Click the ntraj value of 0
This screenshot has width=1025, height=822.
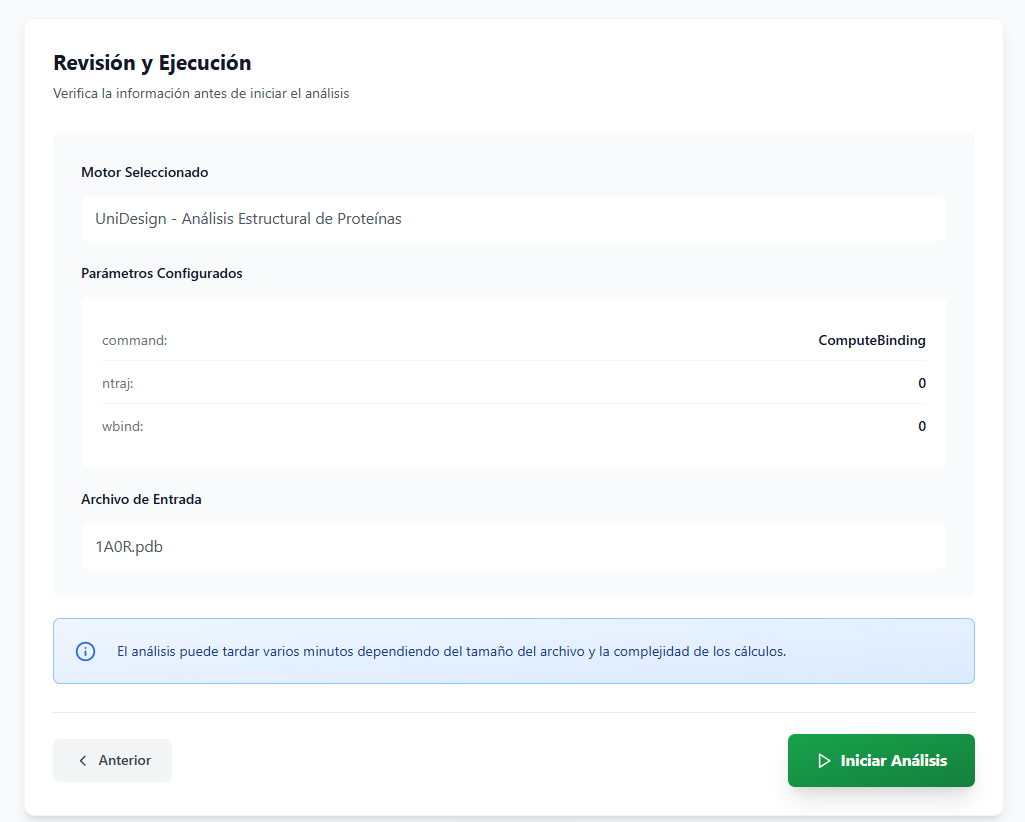(x=921, y=383)
